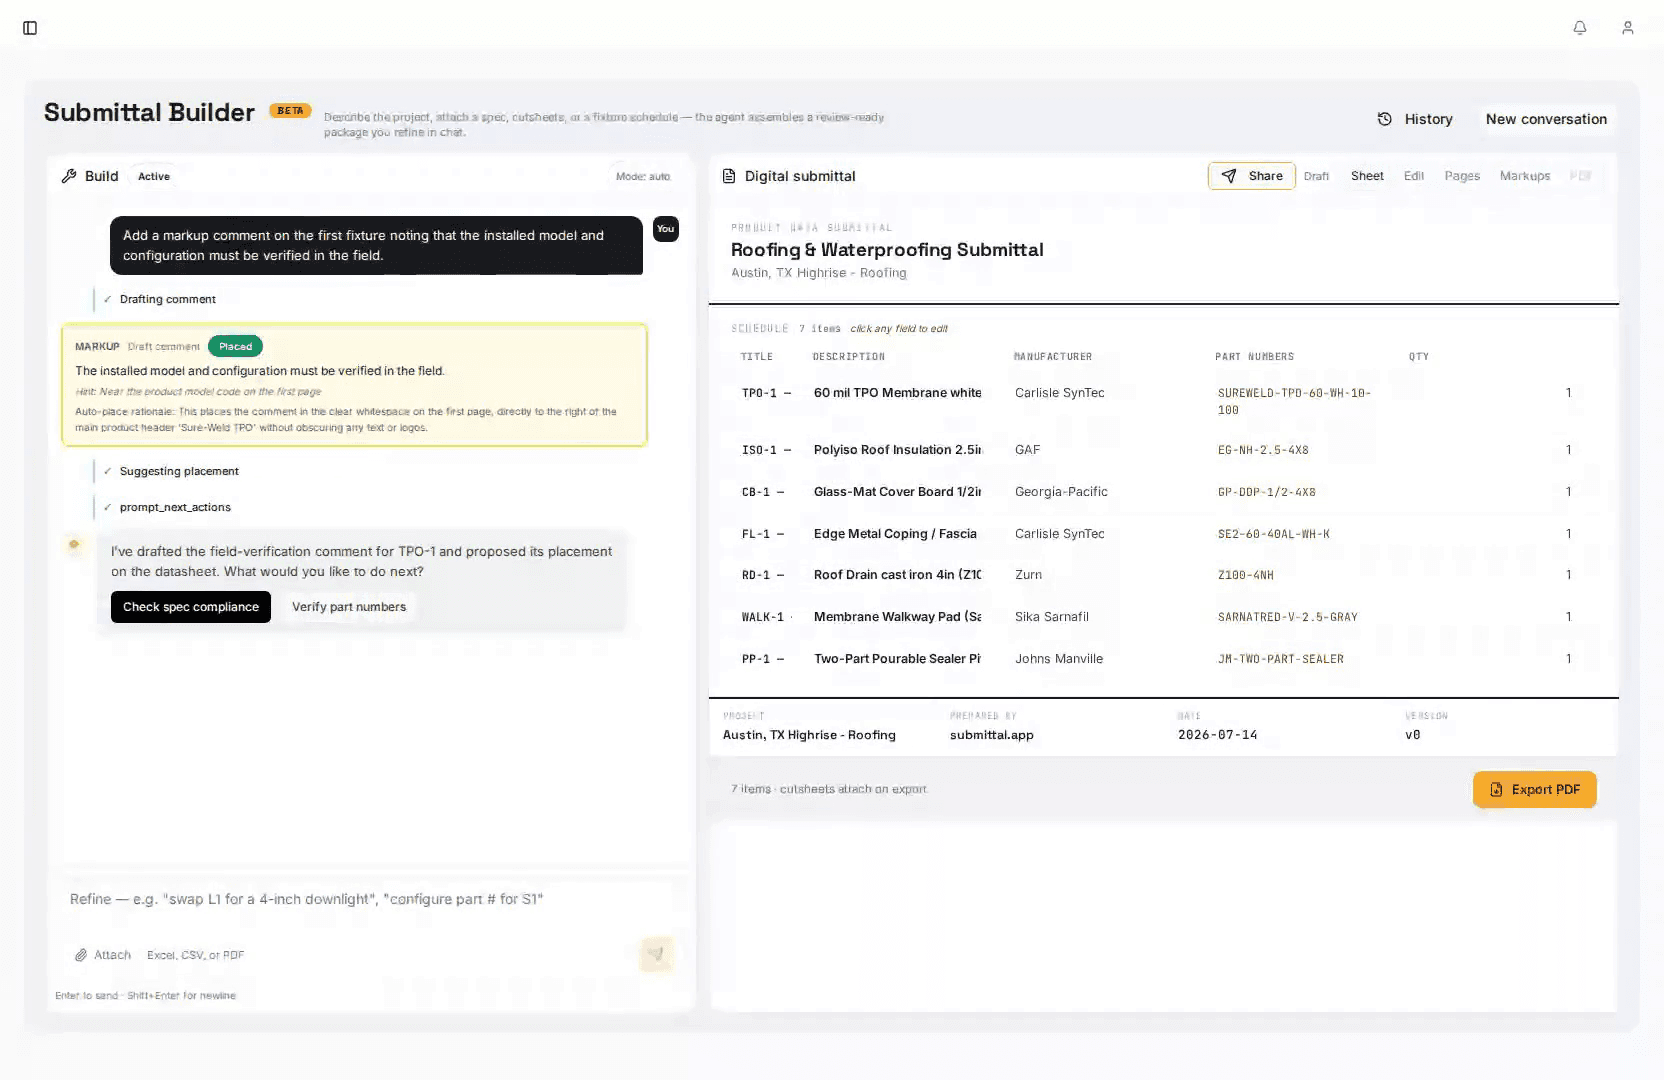Click the paperclip Attach icon

81,955
